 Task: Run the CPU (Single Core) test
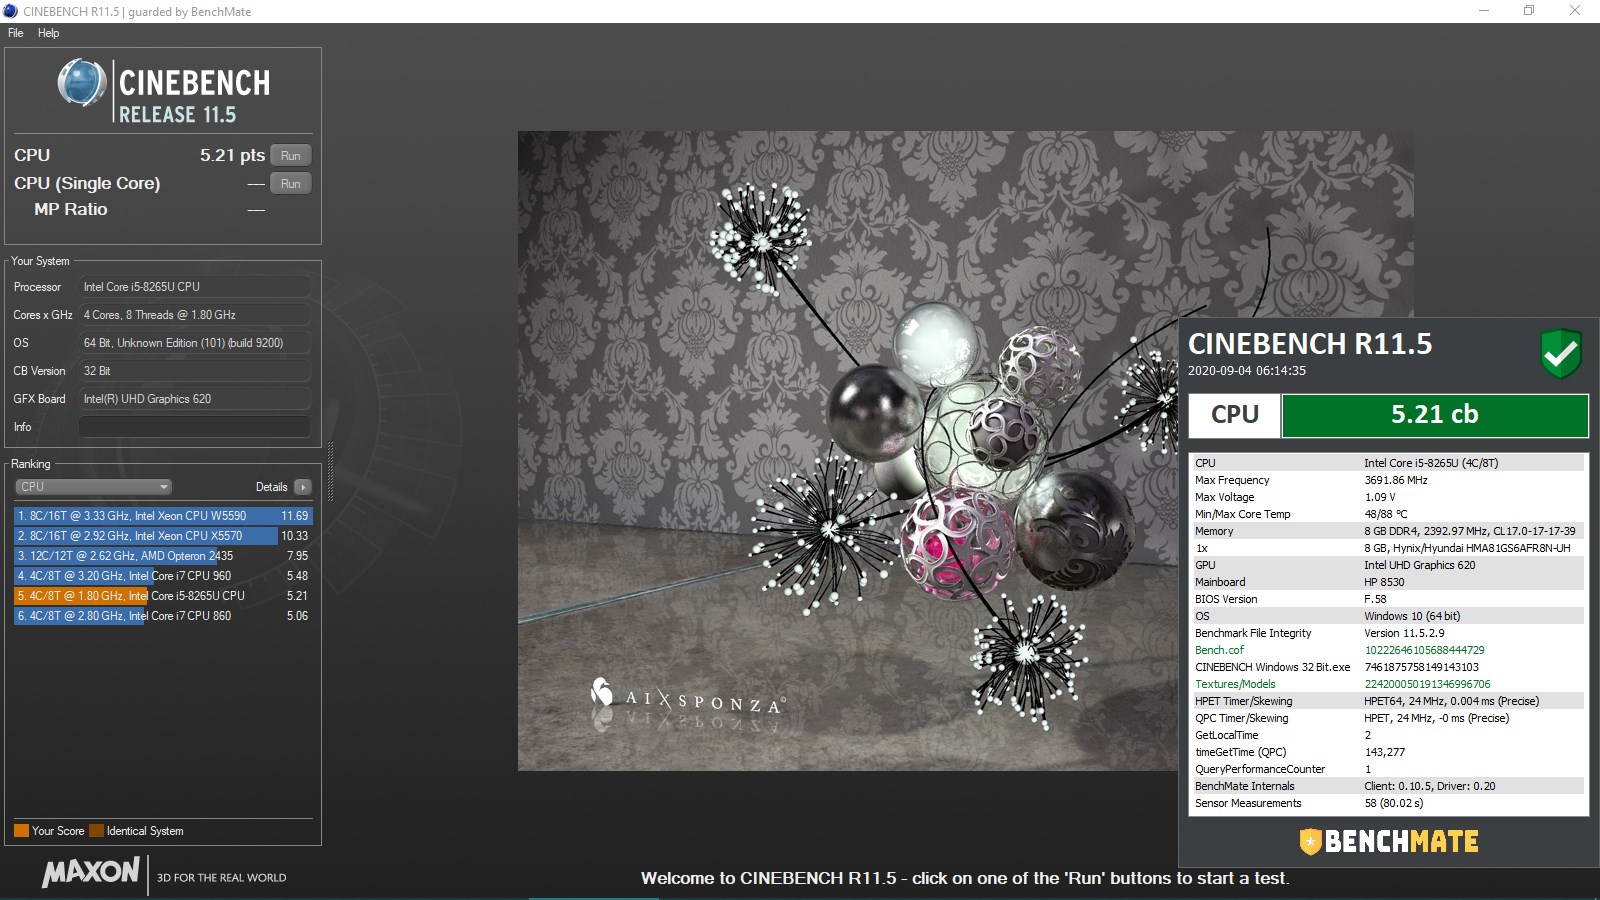(291, 183)
